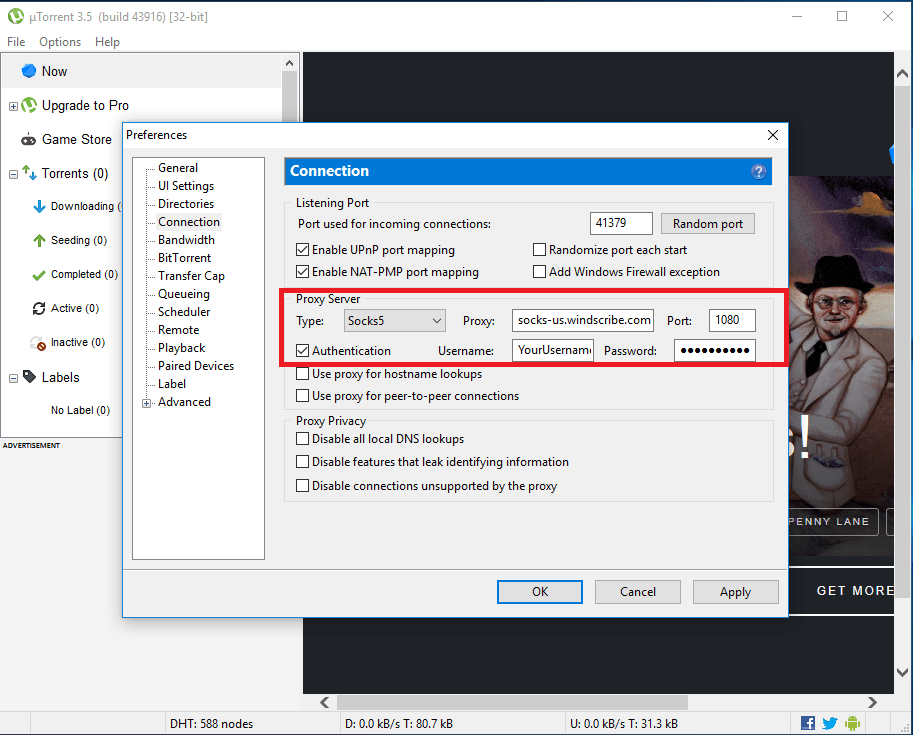Click Cancel in Preferences dialog

pos(638,592)
